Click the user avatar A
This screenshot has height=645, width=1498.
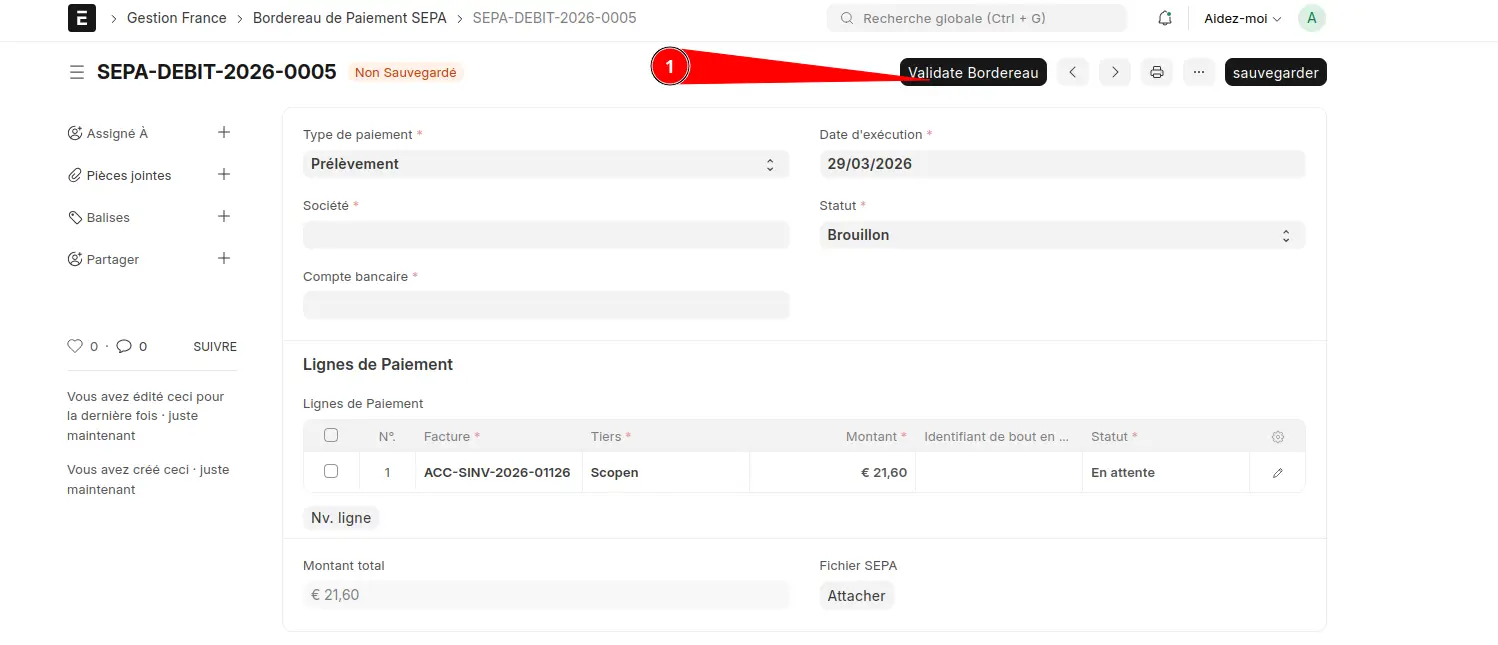point(1312,18)
